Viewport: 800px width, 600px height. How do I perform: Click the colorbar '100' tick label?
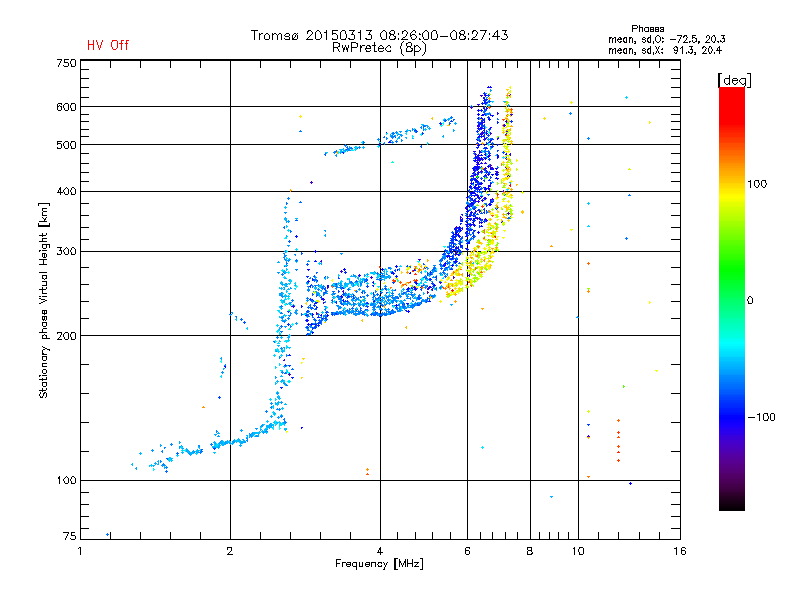757,184
